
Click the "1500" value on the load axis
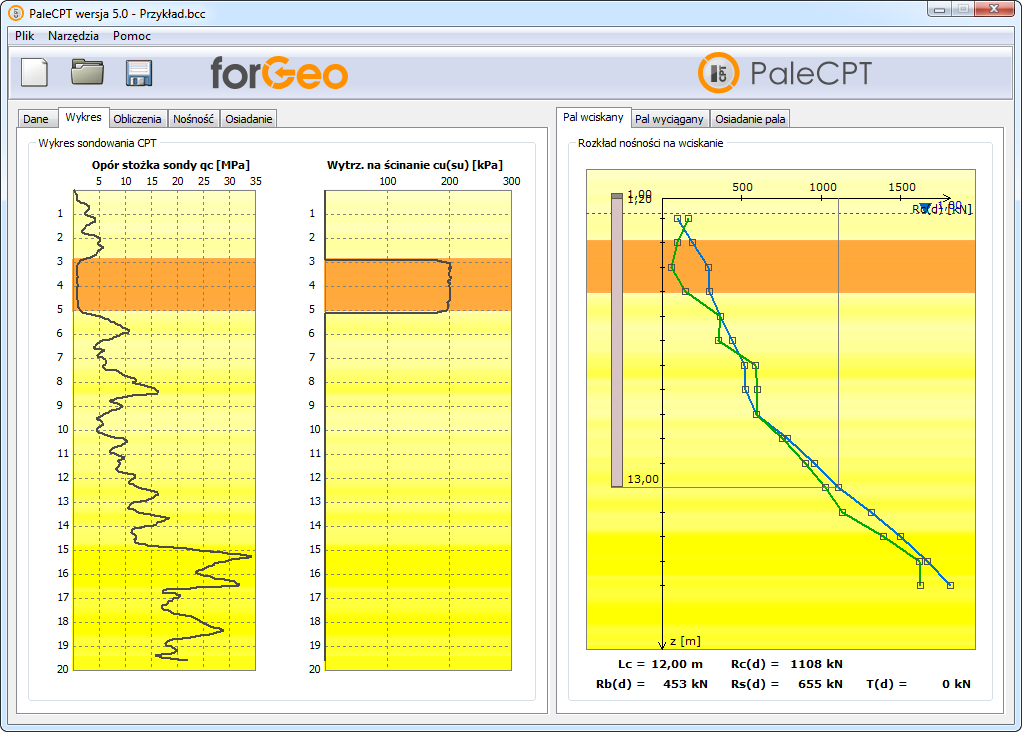coord(902,187)
